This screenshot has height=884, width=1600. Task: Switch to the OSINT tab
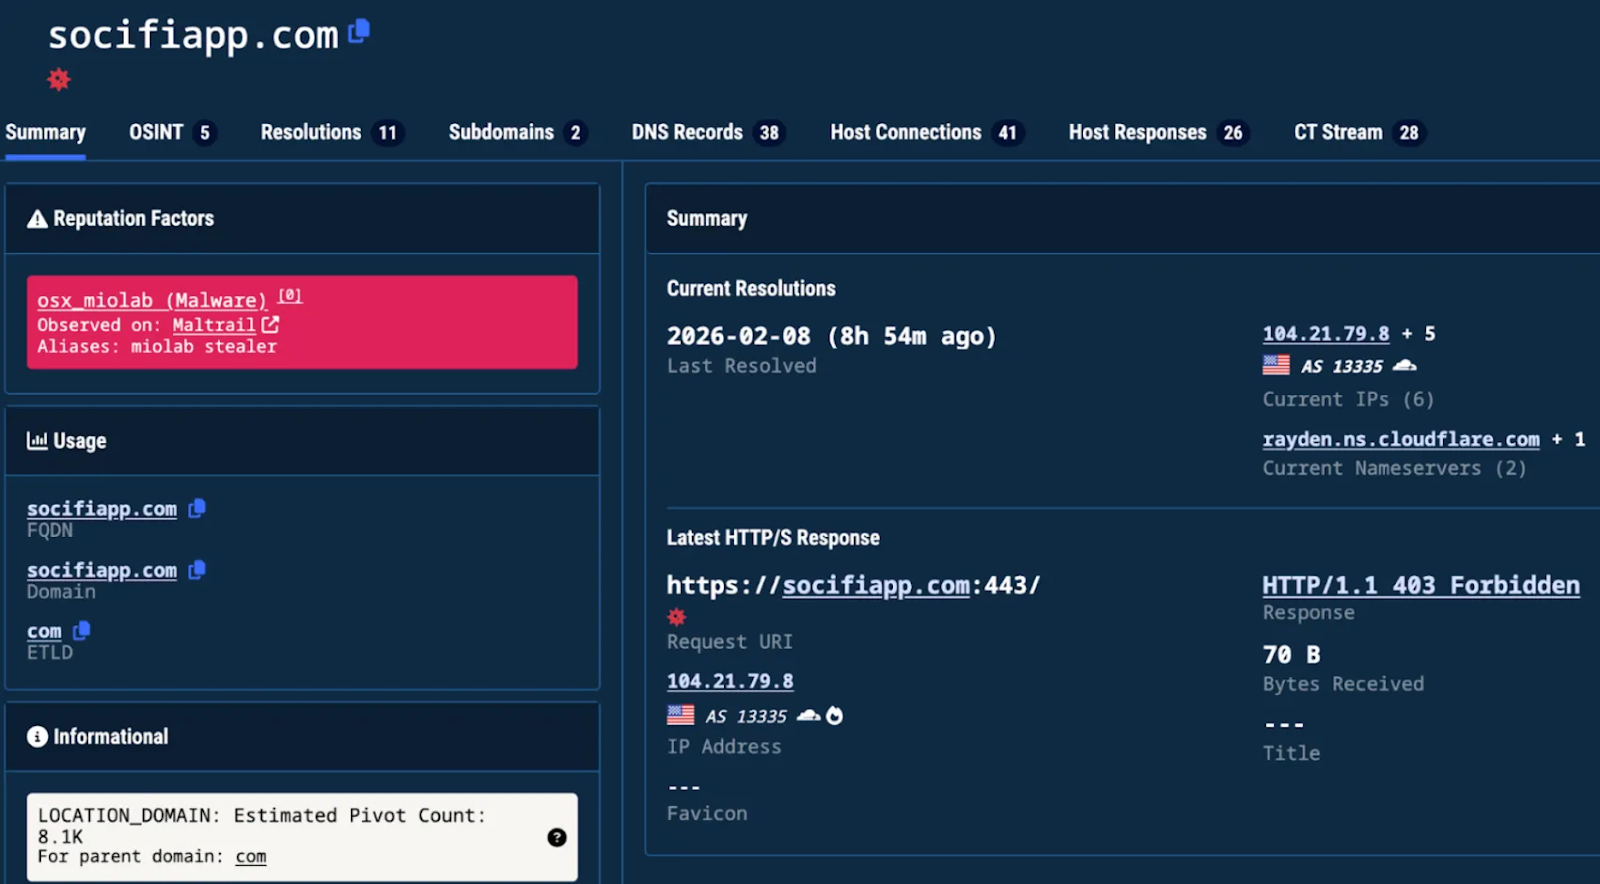(170, 132)
